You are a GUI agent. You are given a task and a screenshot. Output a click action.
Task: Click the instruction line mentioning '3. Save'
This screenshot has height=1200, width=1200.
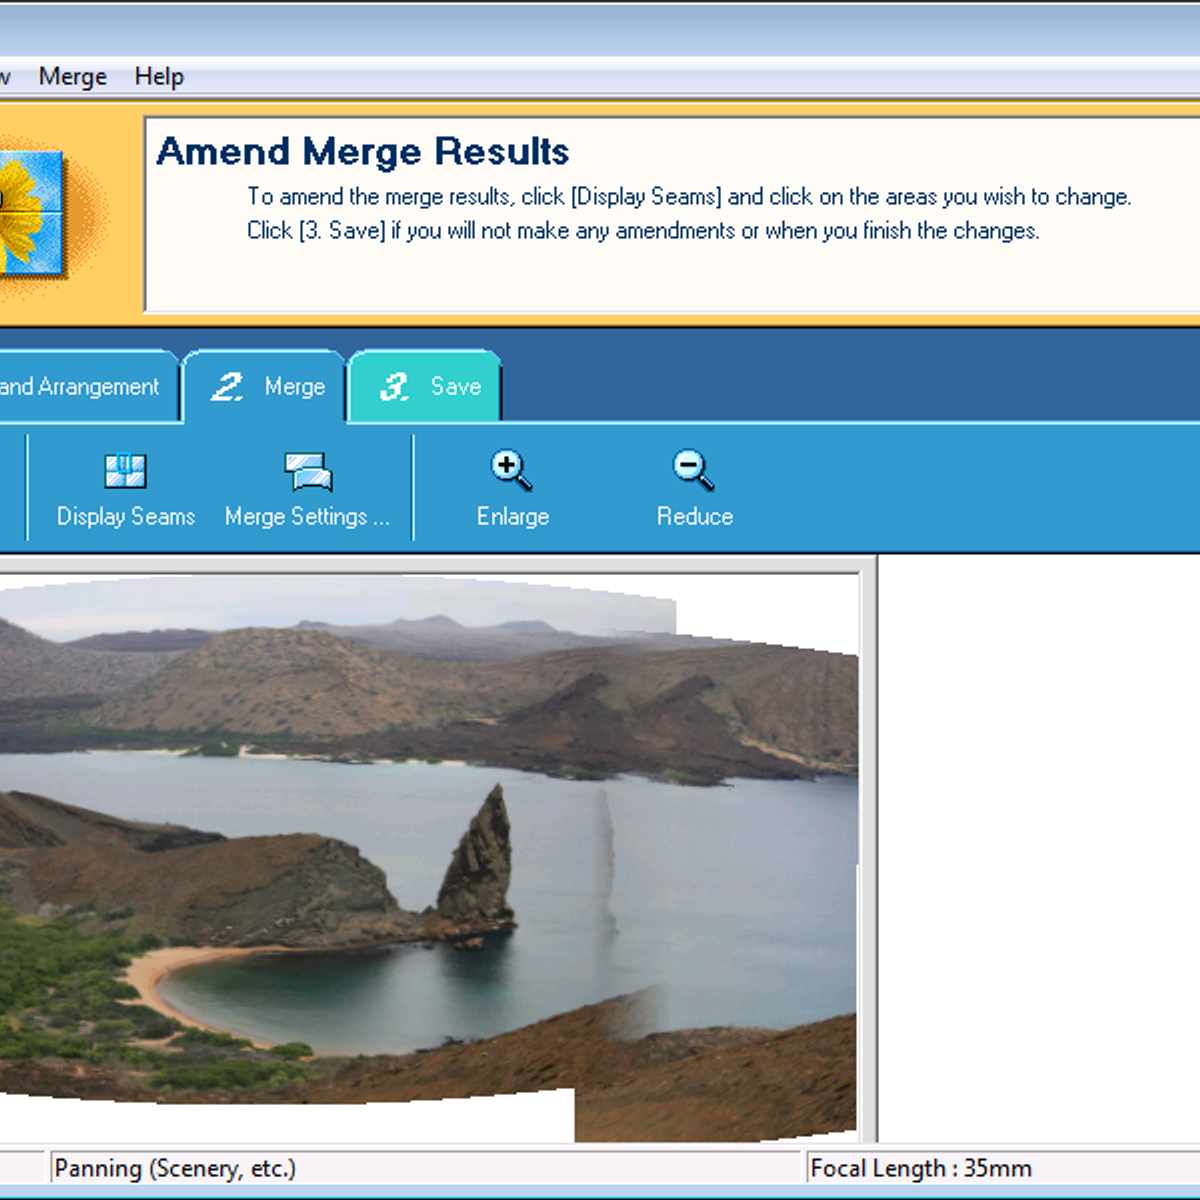pyautogui.click(x=643, y=231)
